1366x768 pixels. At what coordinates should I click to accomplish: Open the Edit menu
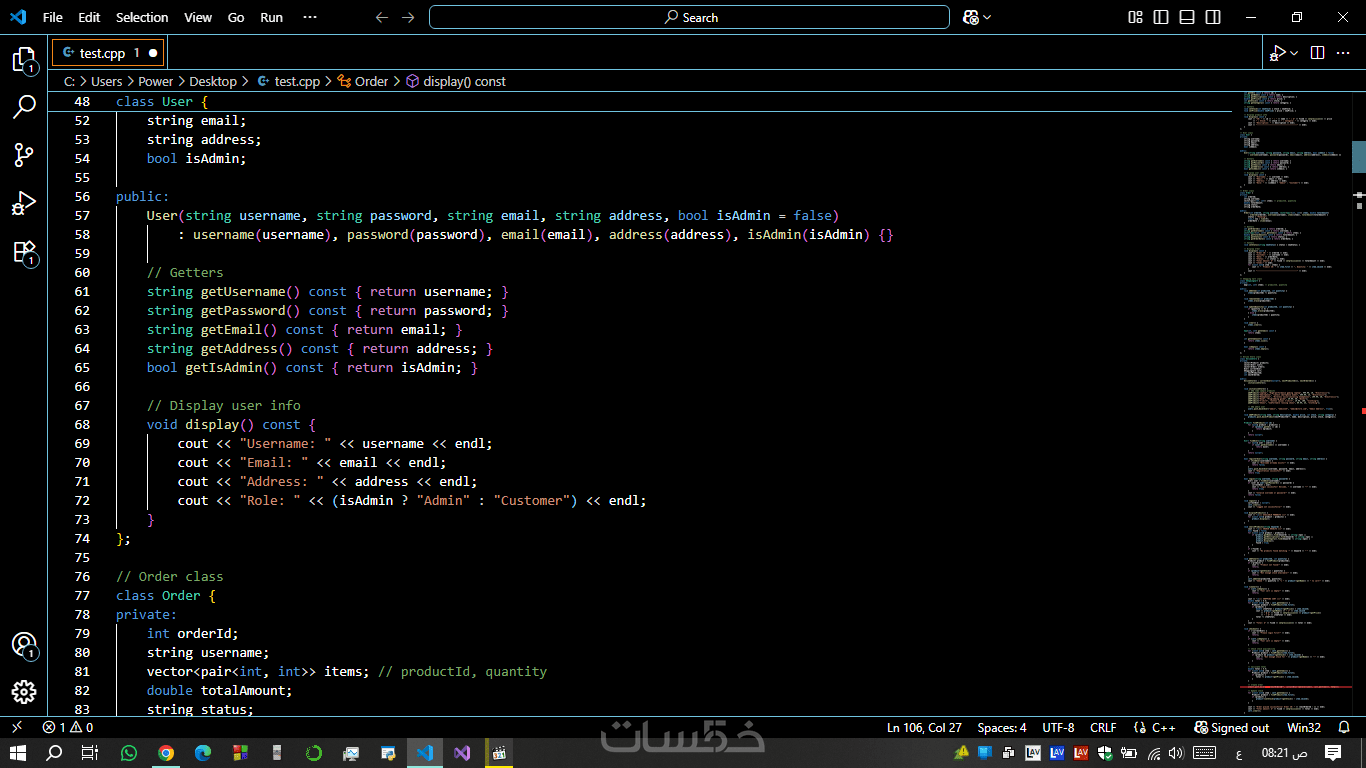click(89, 17)
